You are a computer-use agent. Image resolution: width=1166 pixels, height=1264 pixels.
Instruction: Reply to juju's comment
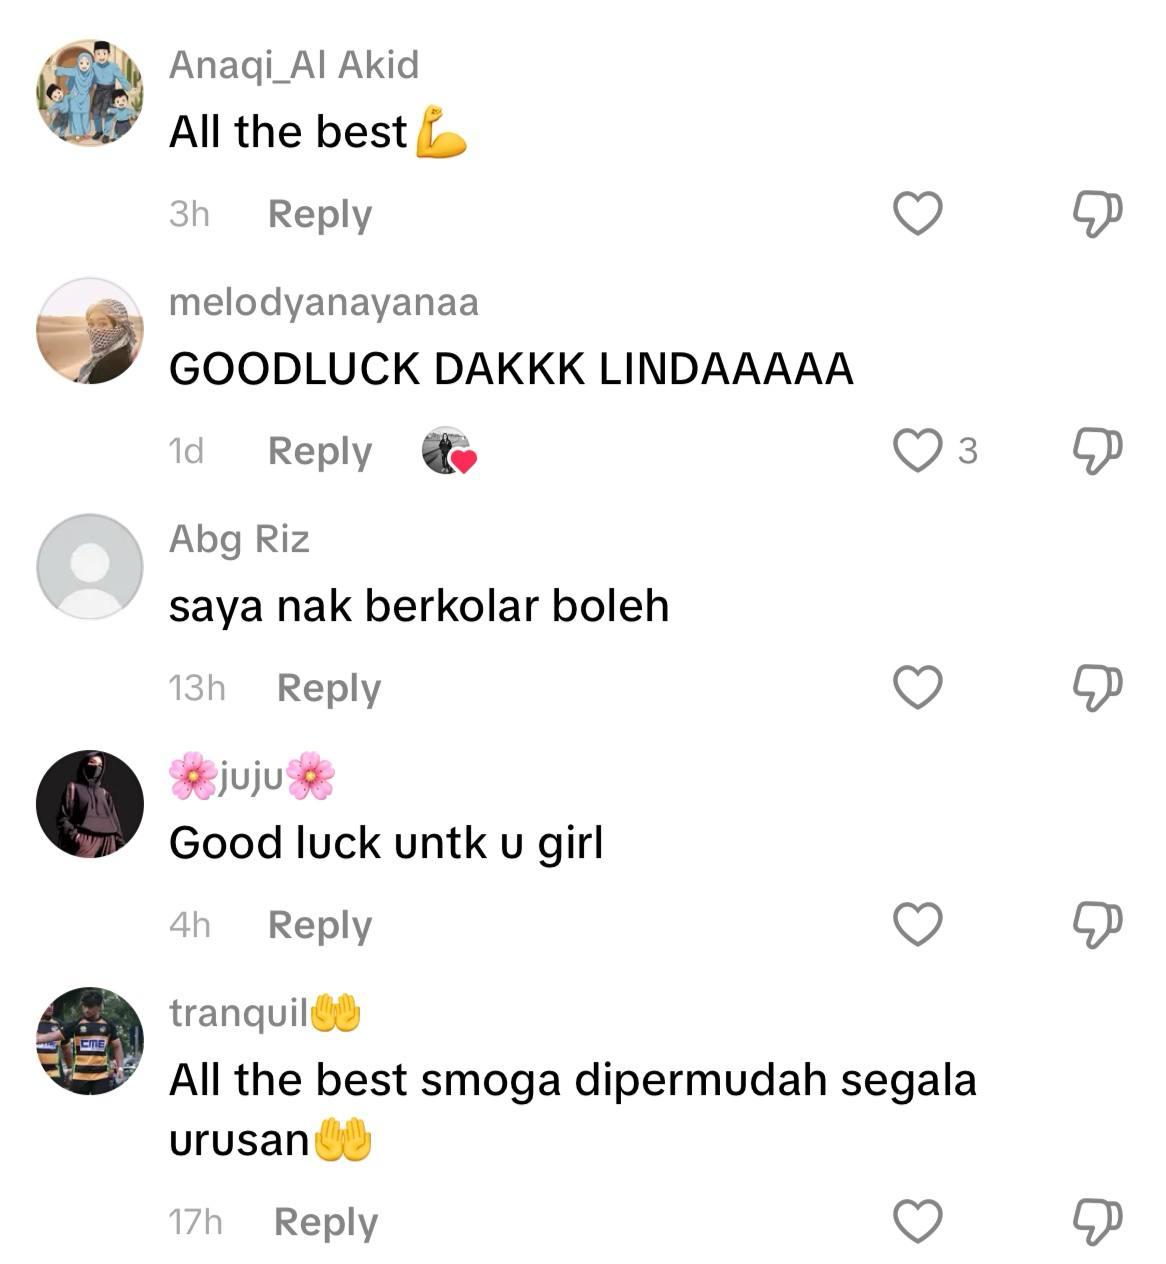tap(320, 926)
